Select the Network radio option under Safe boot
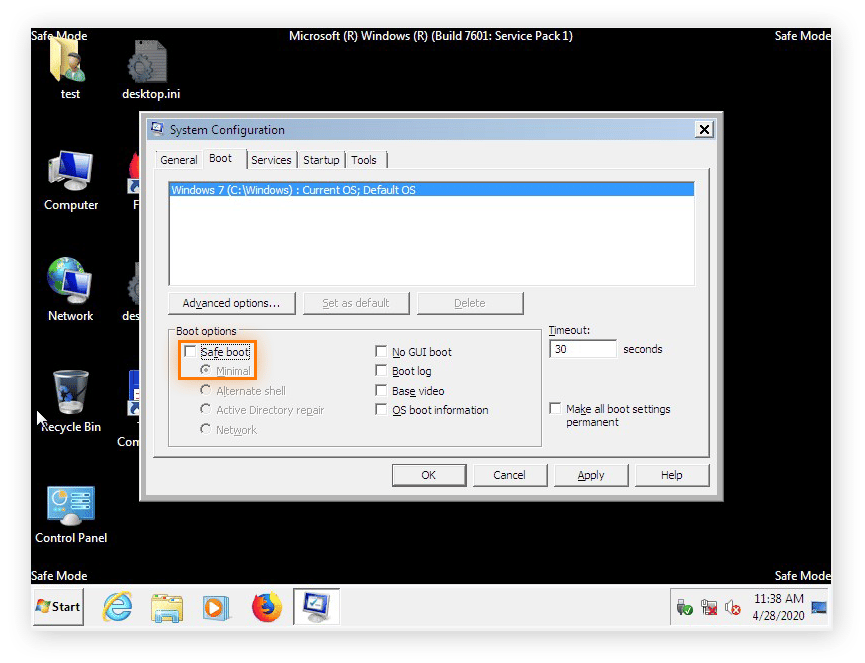The image size is (865, 663). pos(205,429)
